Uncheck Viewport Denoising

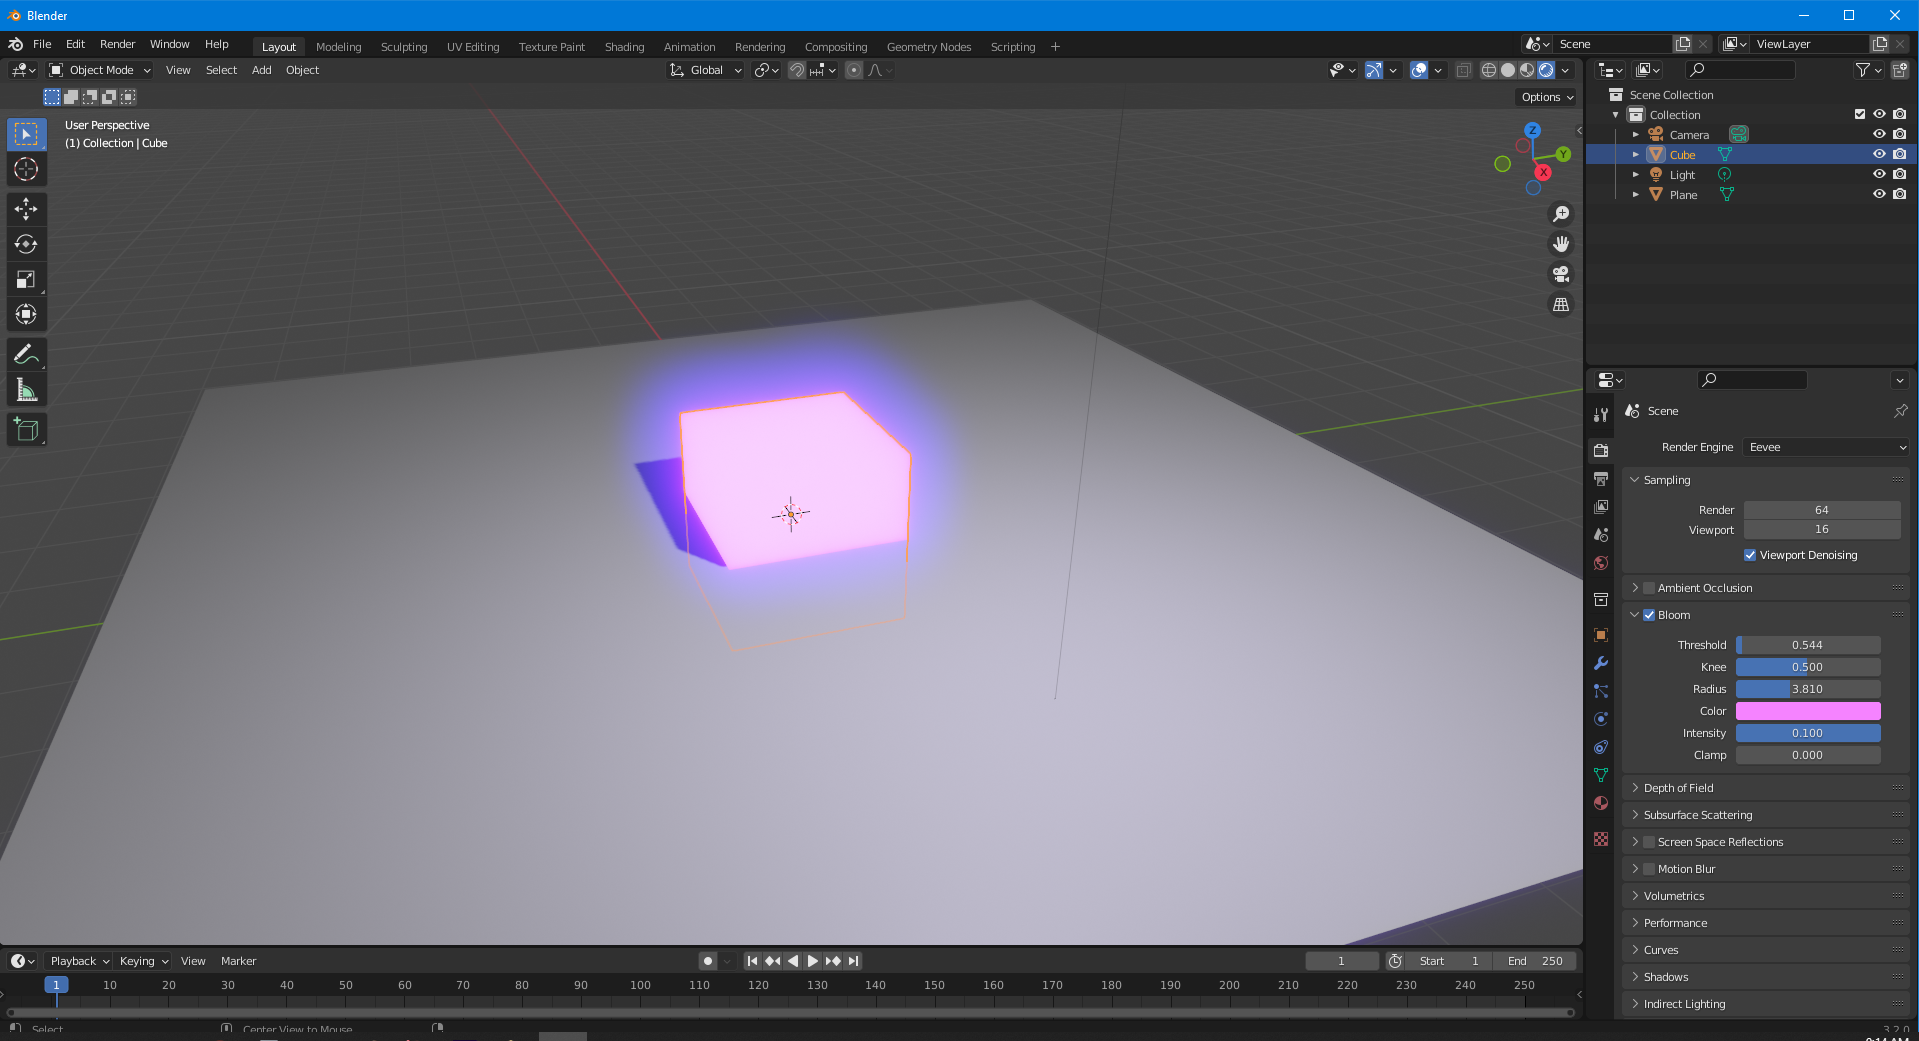(1750, 555)
